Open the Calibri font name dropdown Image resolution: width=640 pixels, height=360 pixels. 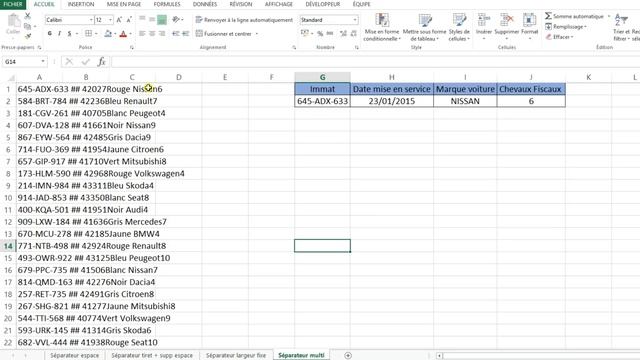(x=91, y=20)
